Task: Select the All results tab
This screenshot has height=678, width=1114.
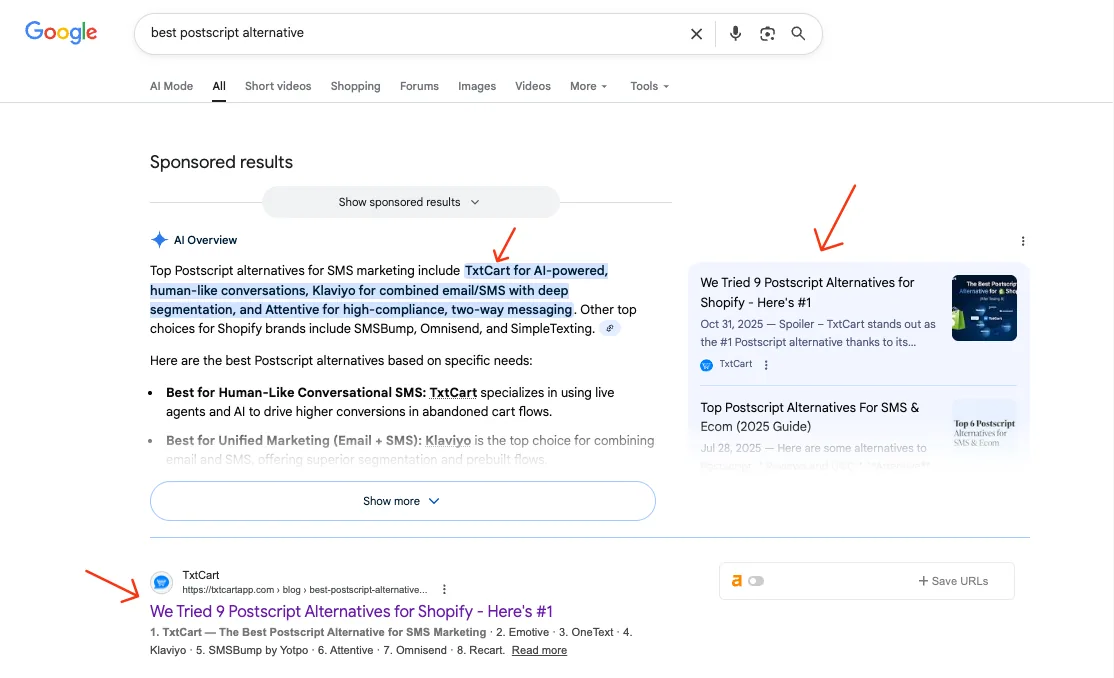Action: 219,86
